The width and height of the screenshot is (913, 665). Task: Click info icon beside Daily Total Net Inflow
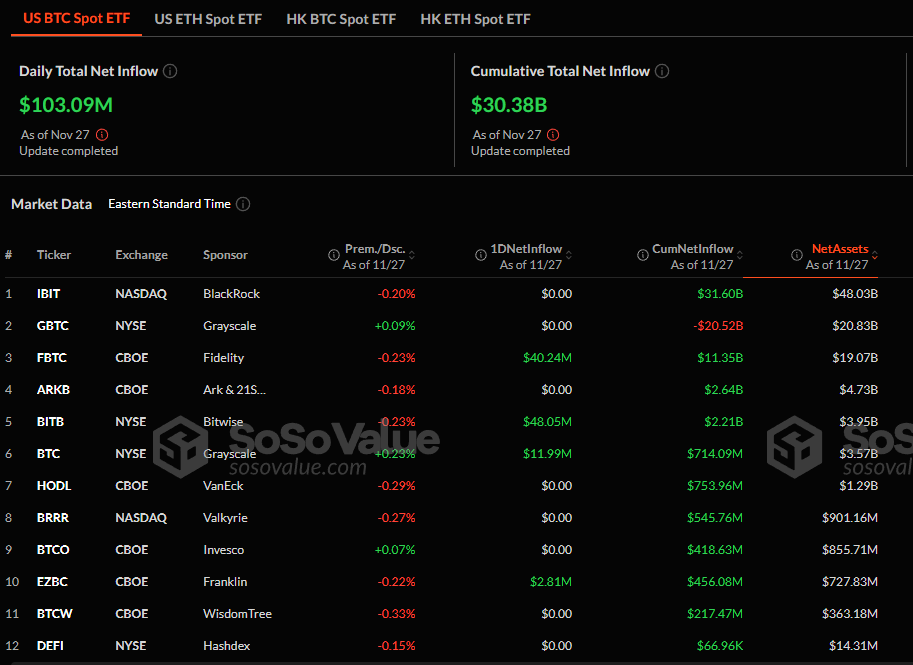point(170,71)
